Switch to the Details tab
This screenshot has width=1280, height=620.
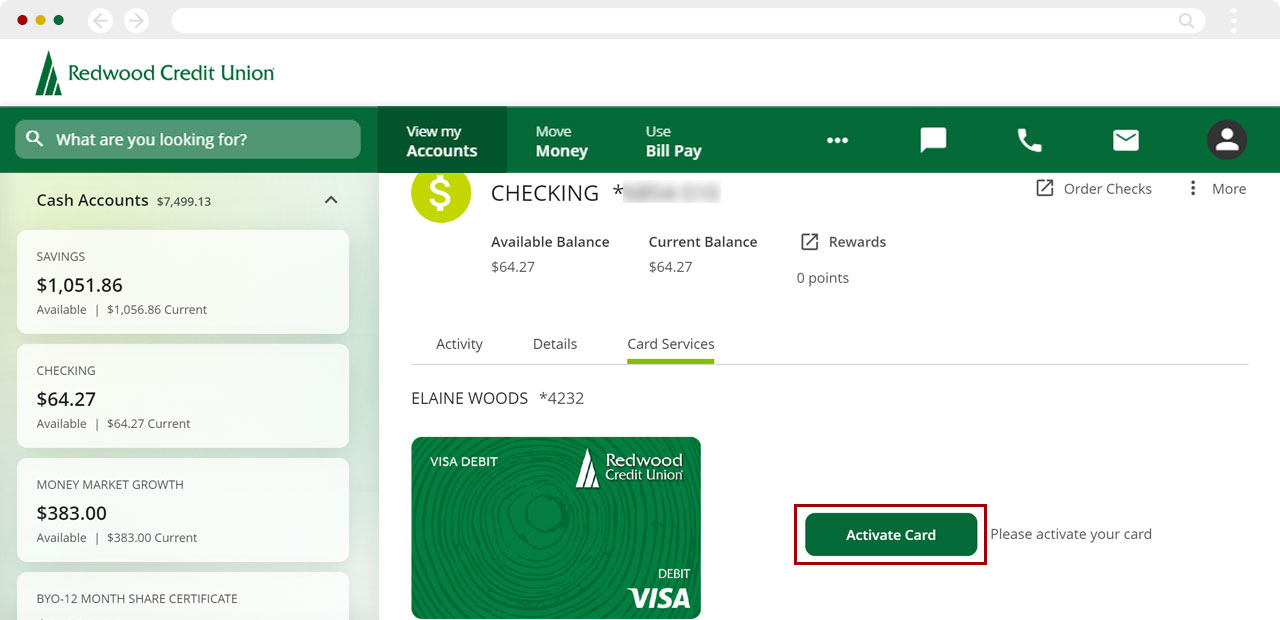click(555, 344)
